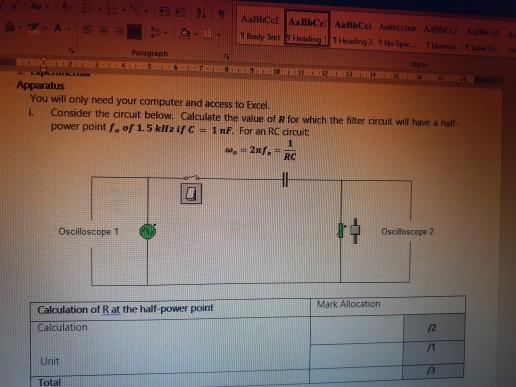Select the green AC source symbol
Viewport: 516px width, 387px height.
pyautogui.click(x=148, y=231)
